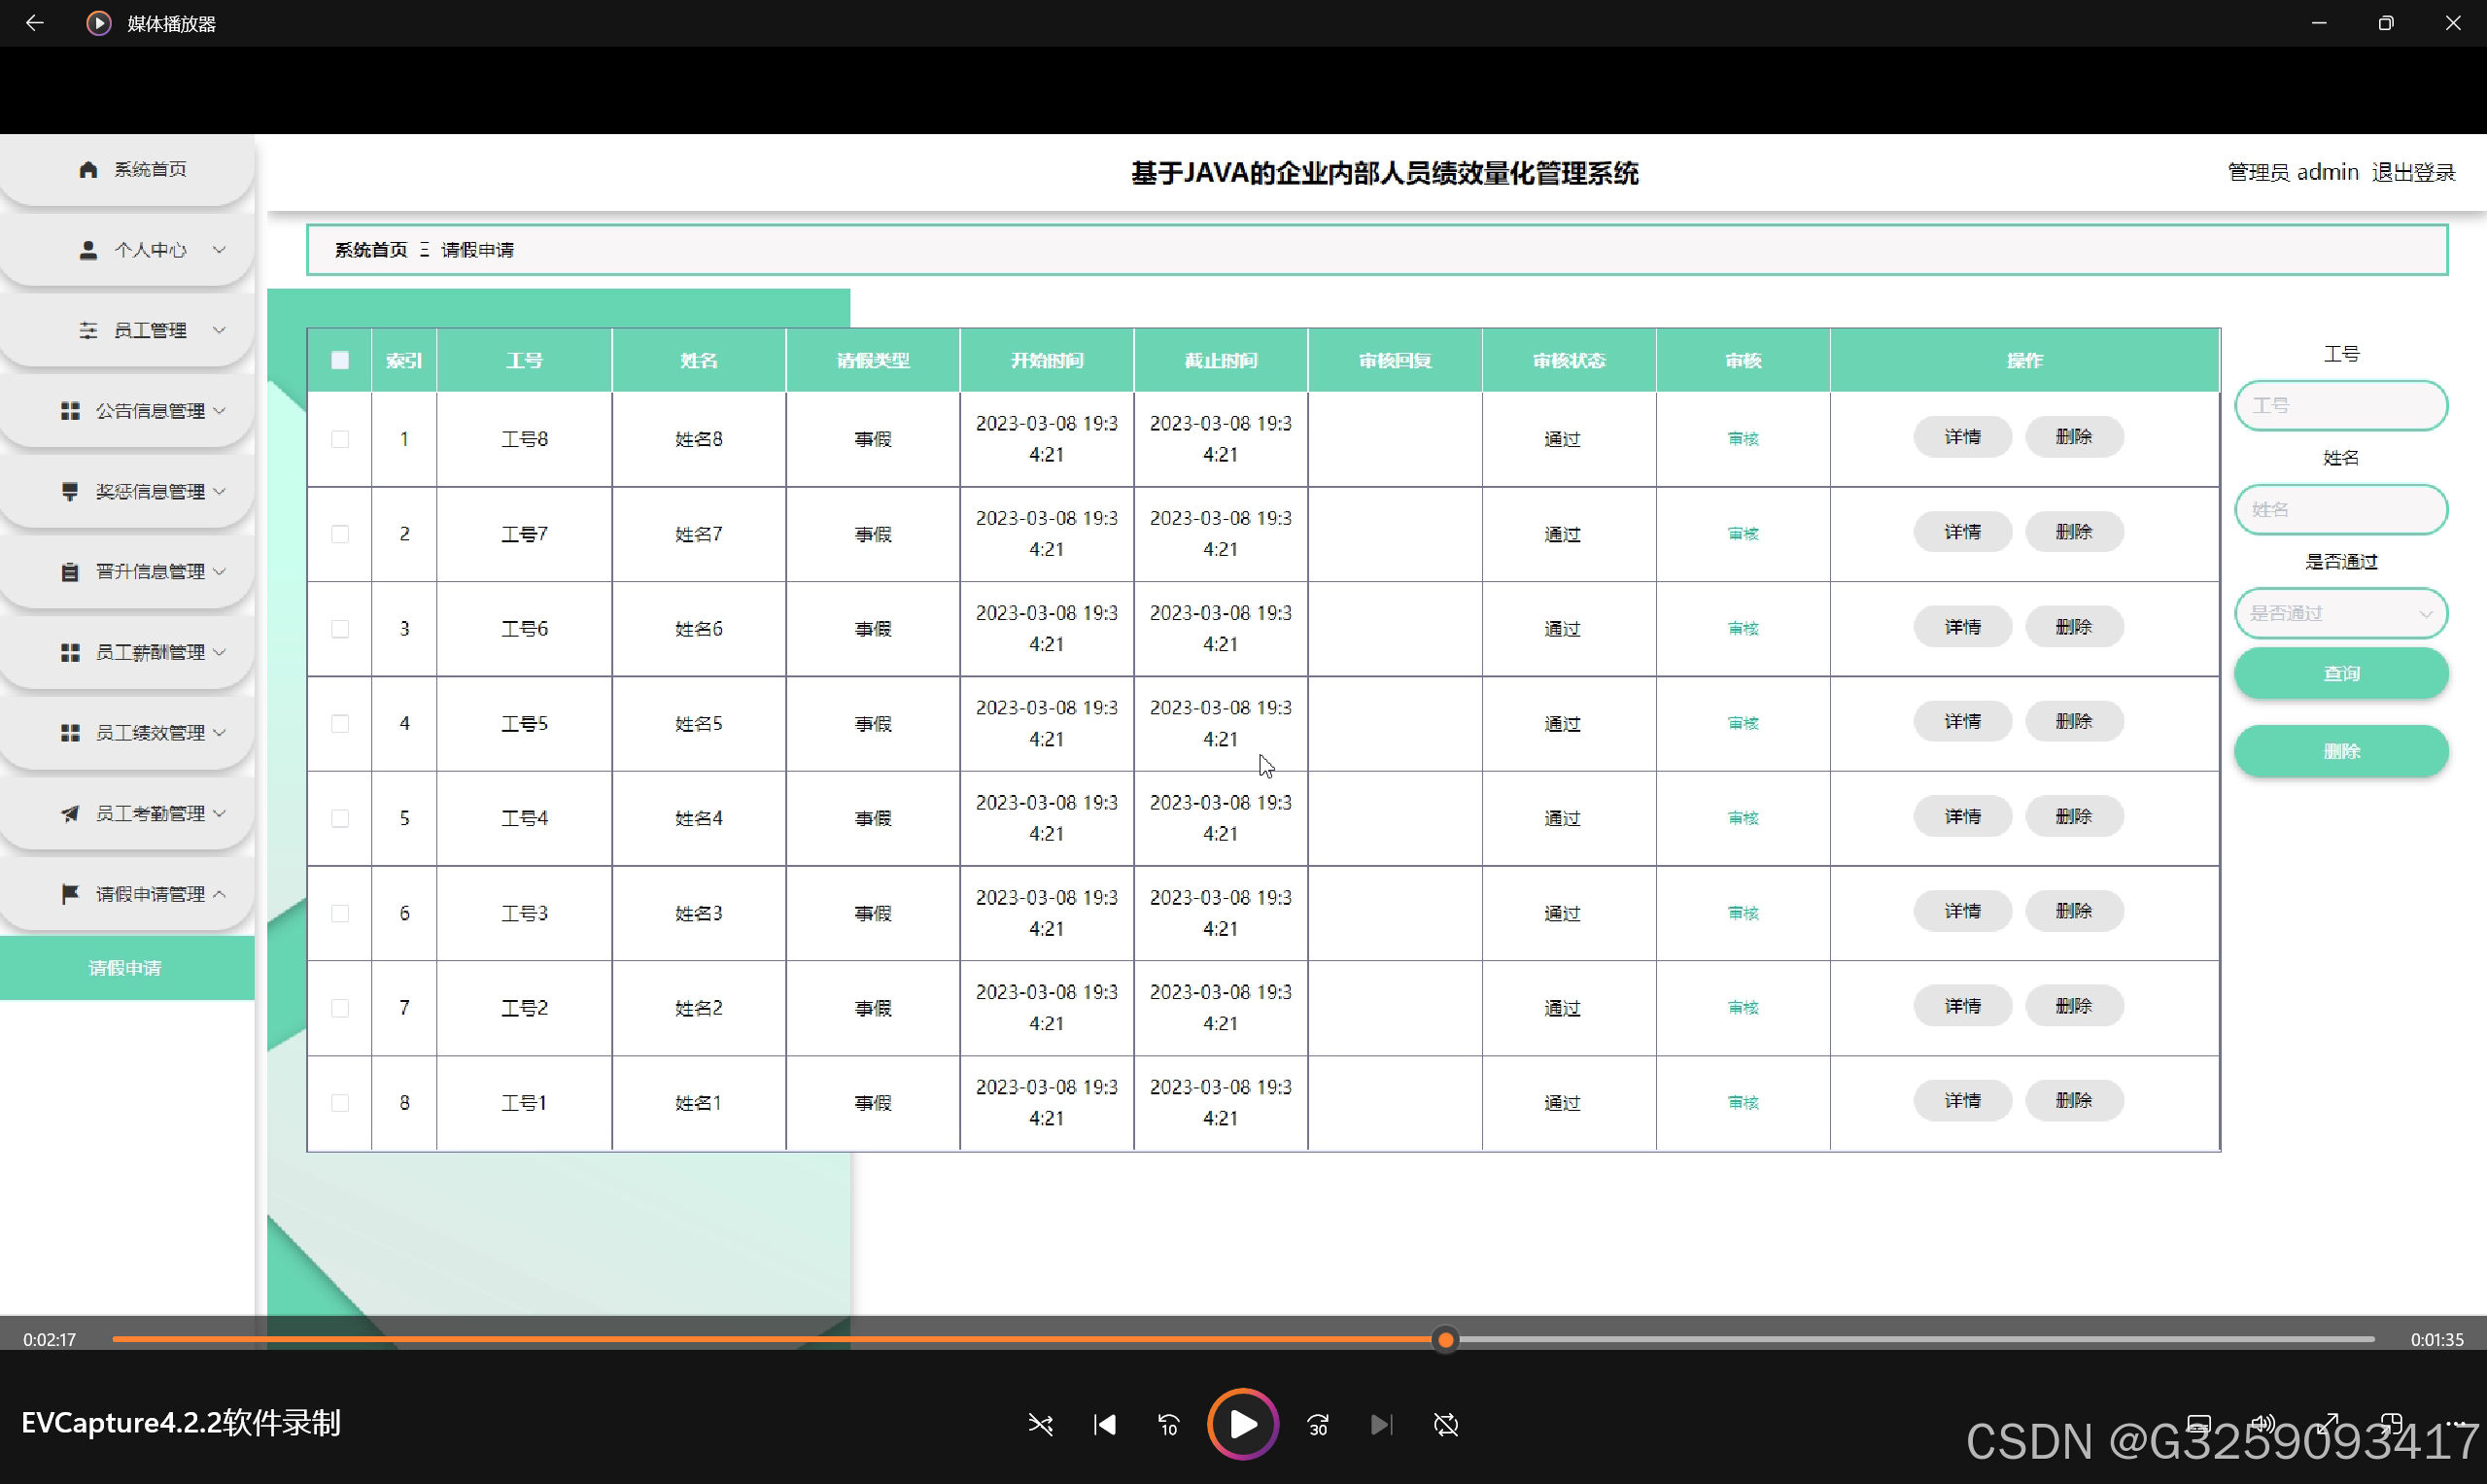Click the shuffle playback icon
The image size is (2487, 1484).
click(x=1040, y=1424)
